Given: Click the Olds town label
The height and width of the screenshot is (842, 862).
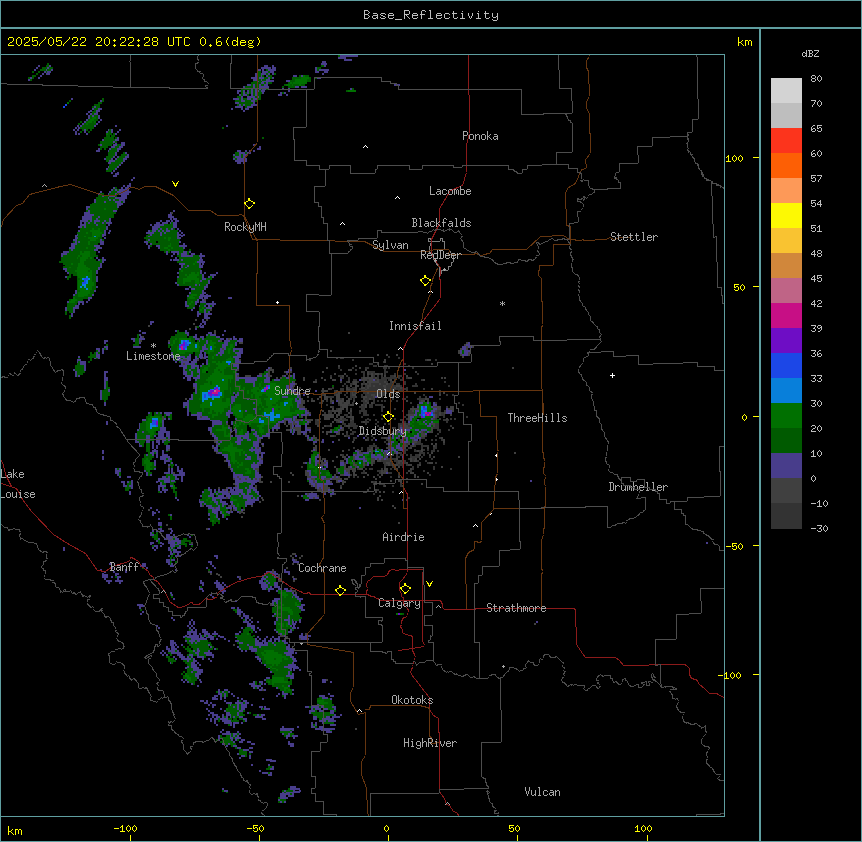Looking at the screenshot, I should pos(388,394).
